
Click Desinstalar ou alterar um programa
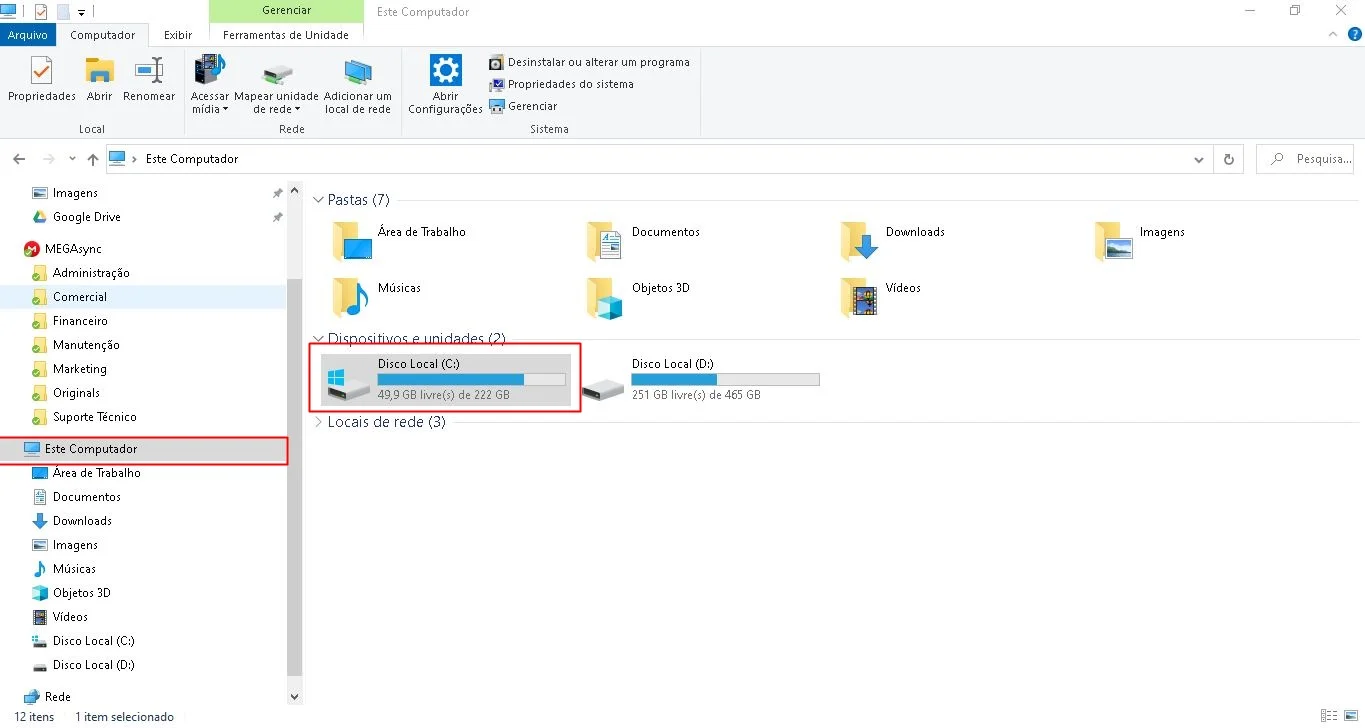[x=597, y=62]
